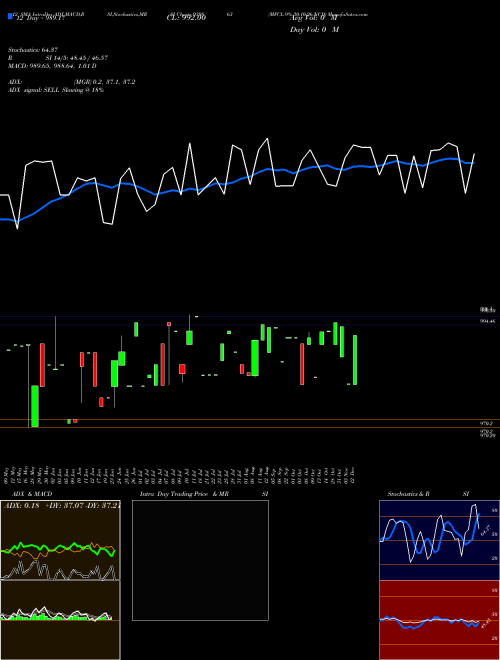Click the last point of the white price line
This screenshot has width=500, height=660.
point(474,154)
